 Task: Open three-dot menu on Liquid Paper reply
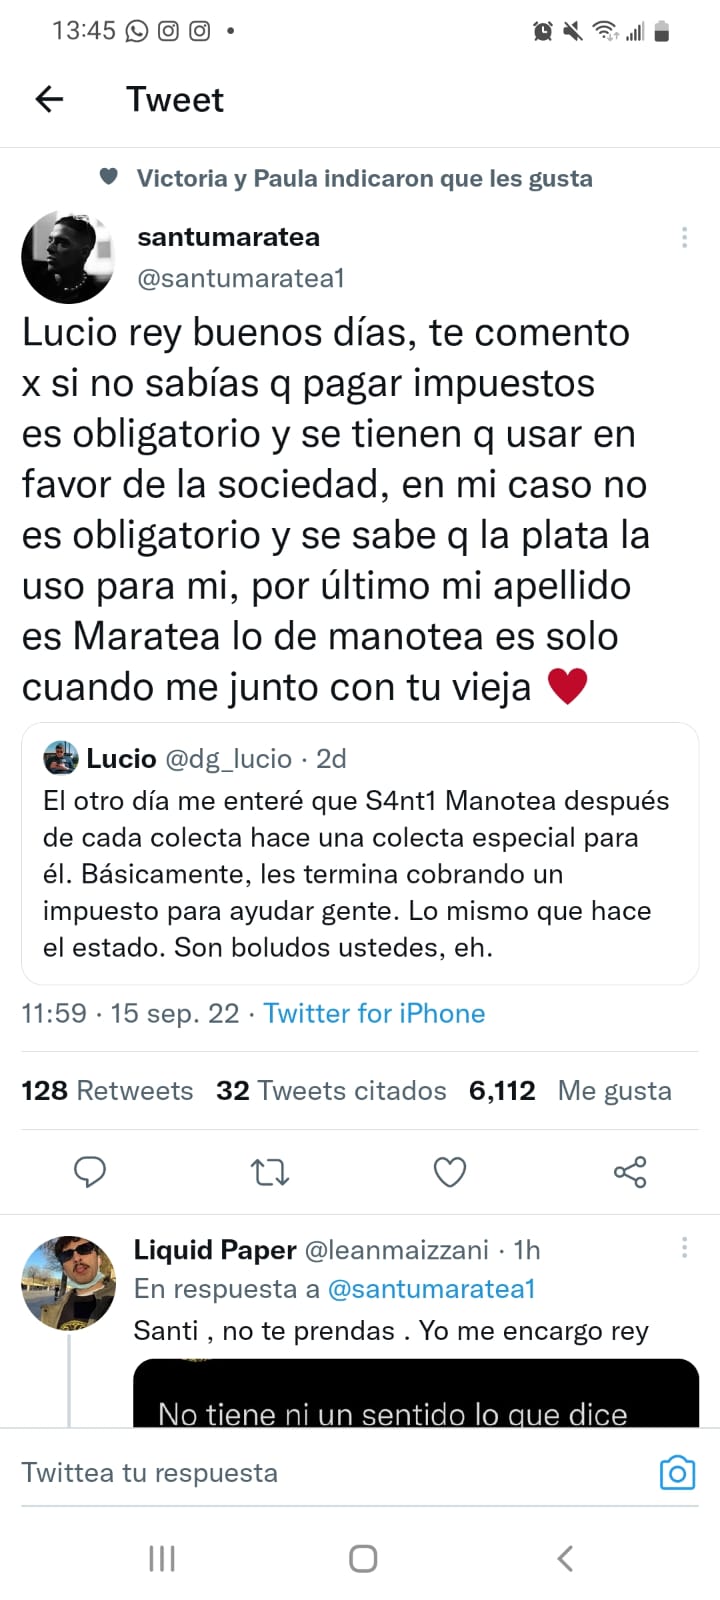[684, 1247]
